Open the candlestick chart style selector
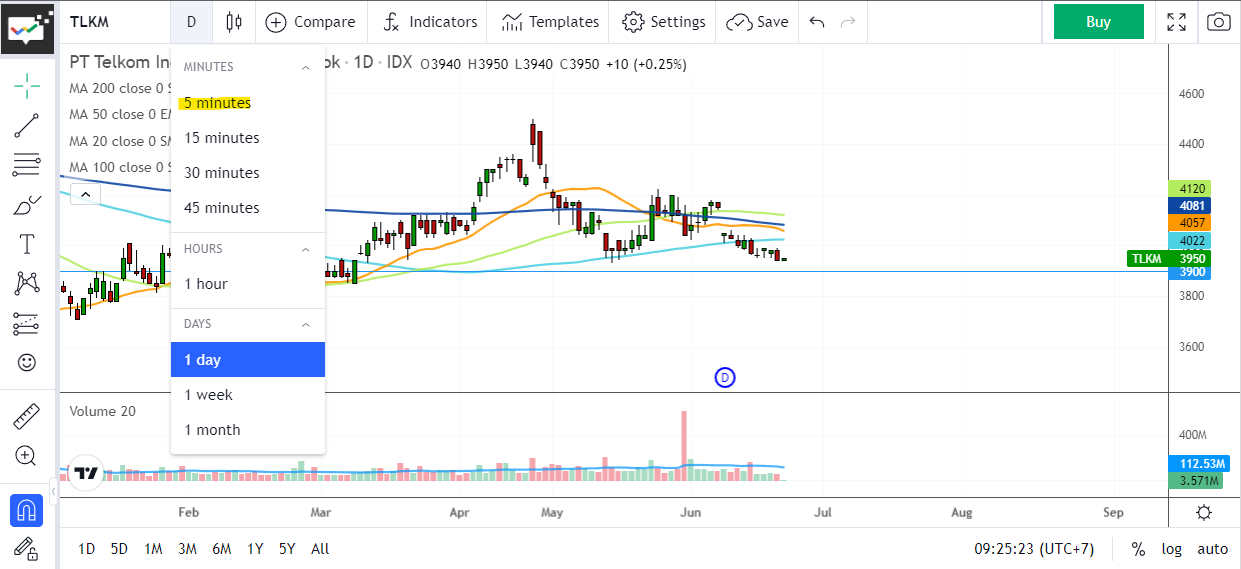Viewport: 1241px width, 569px height. pos(234,22)
